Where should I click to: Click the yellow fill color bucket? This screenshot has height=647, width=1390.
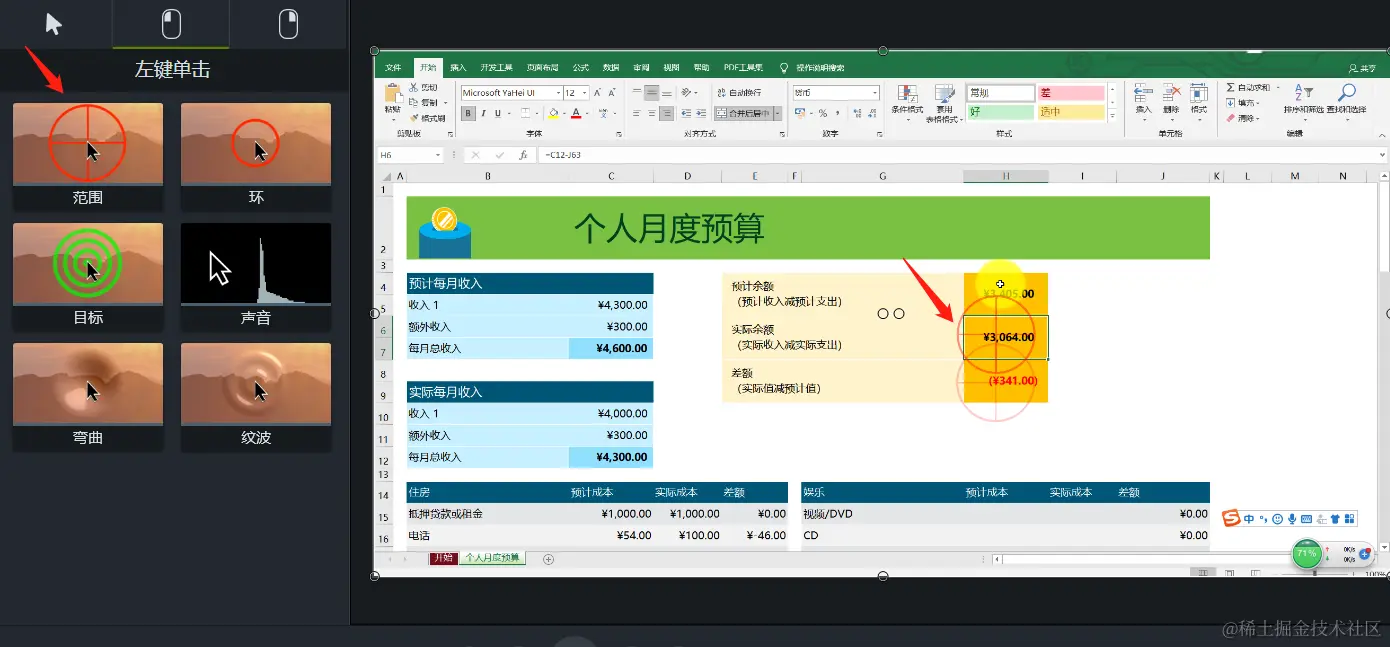553,114
